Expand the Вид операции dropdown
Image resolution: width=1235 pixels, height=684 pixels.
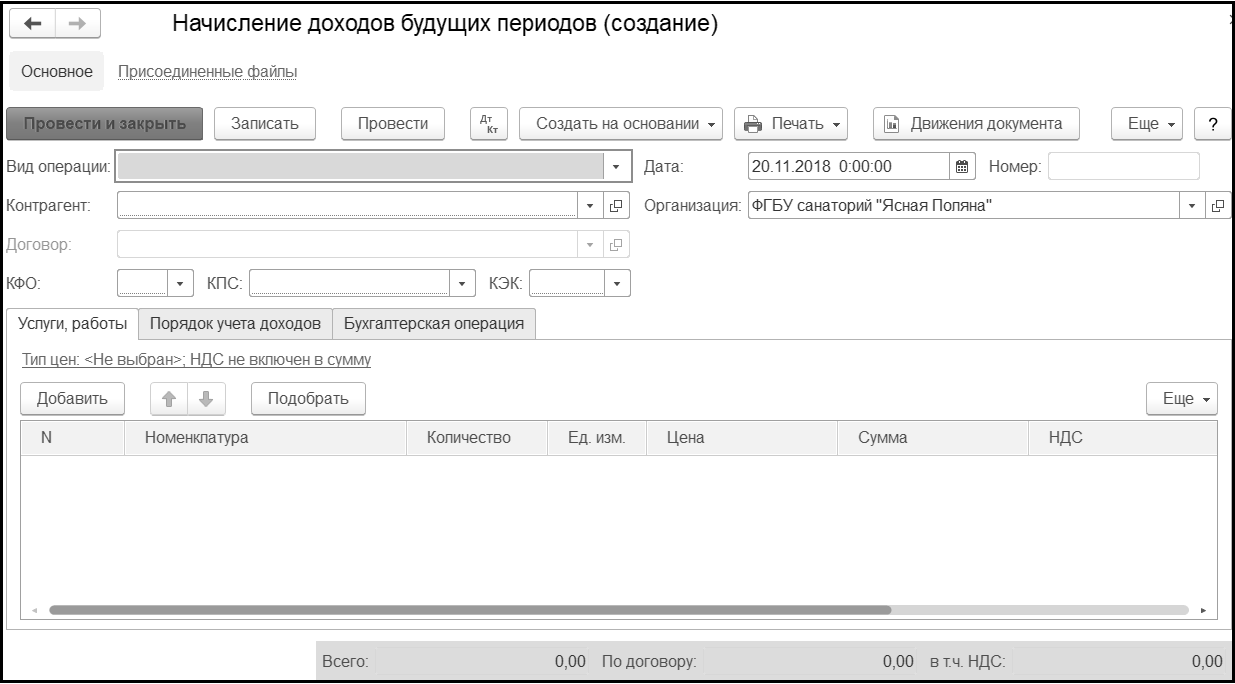(x=616, y=166)
